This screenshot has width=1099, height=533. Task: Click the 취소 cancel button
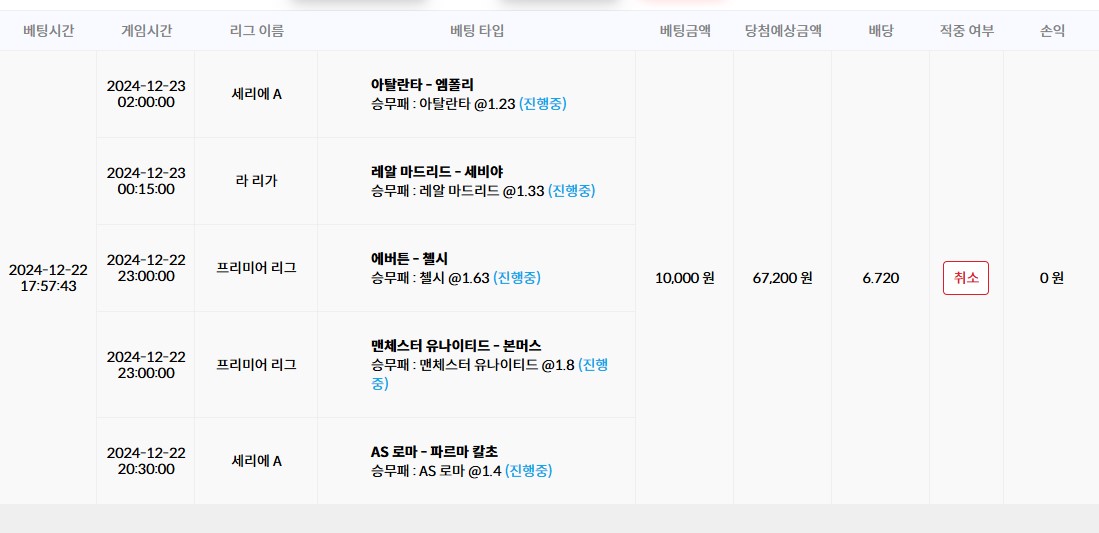(965, 278)
